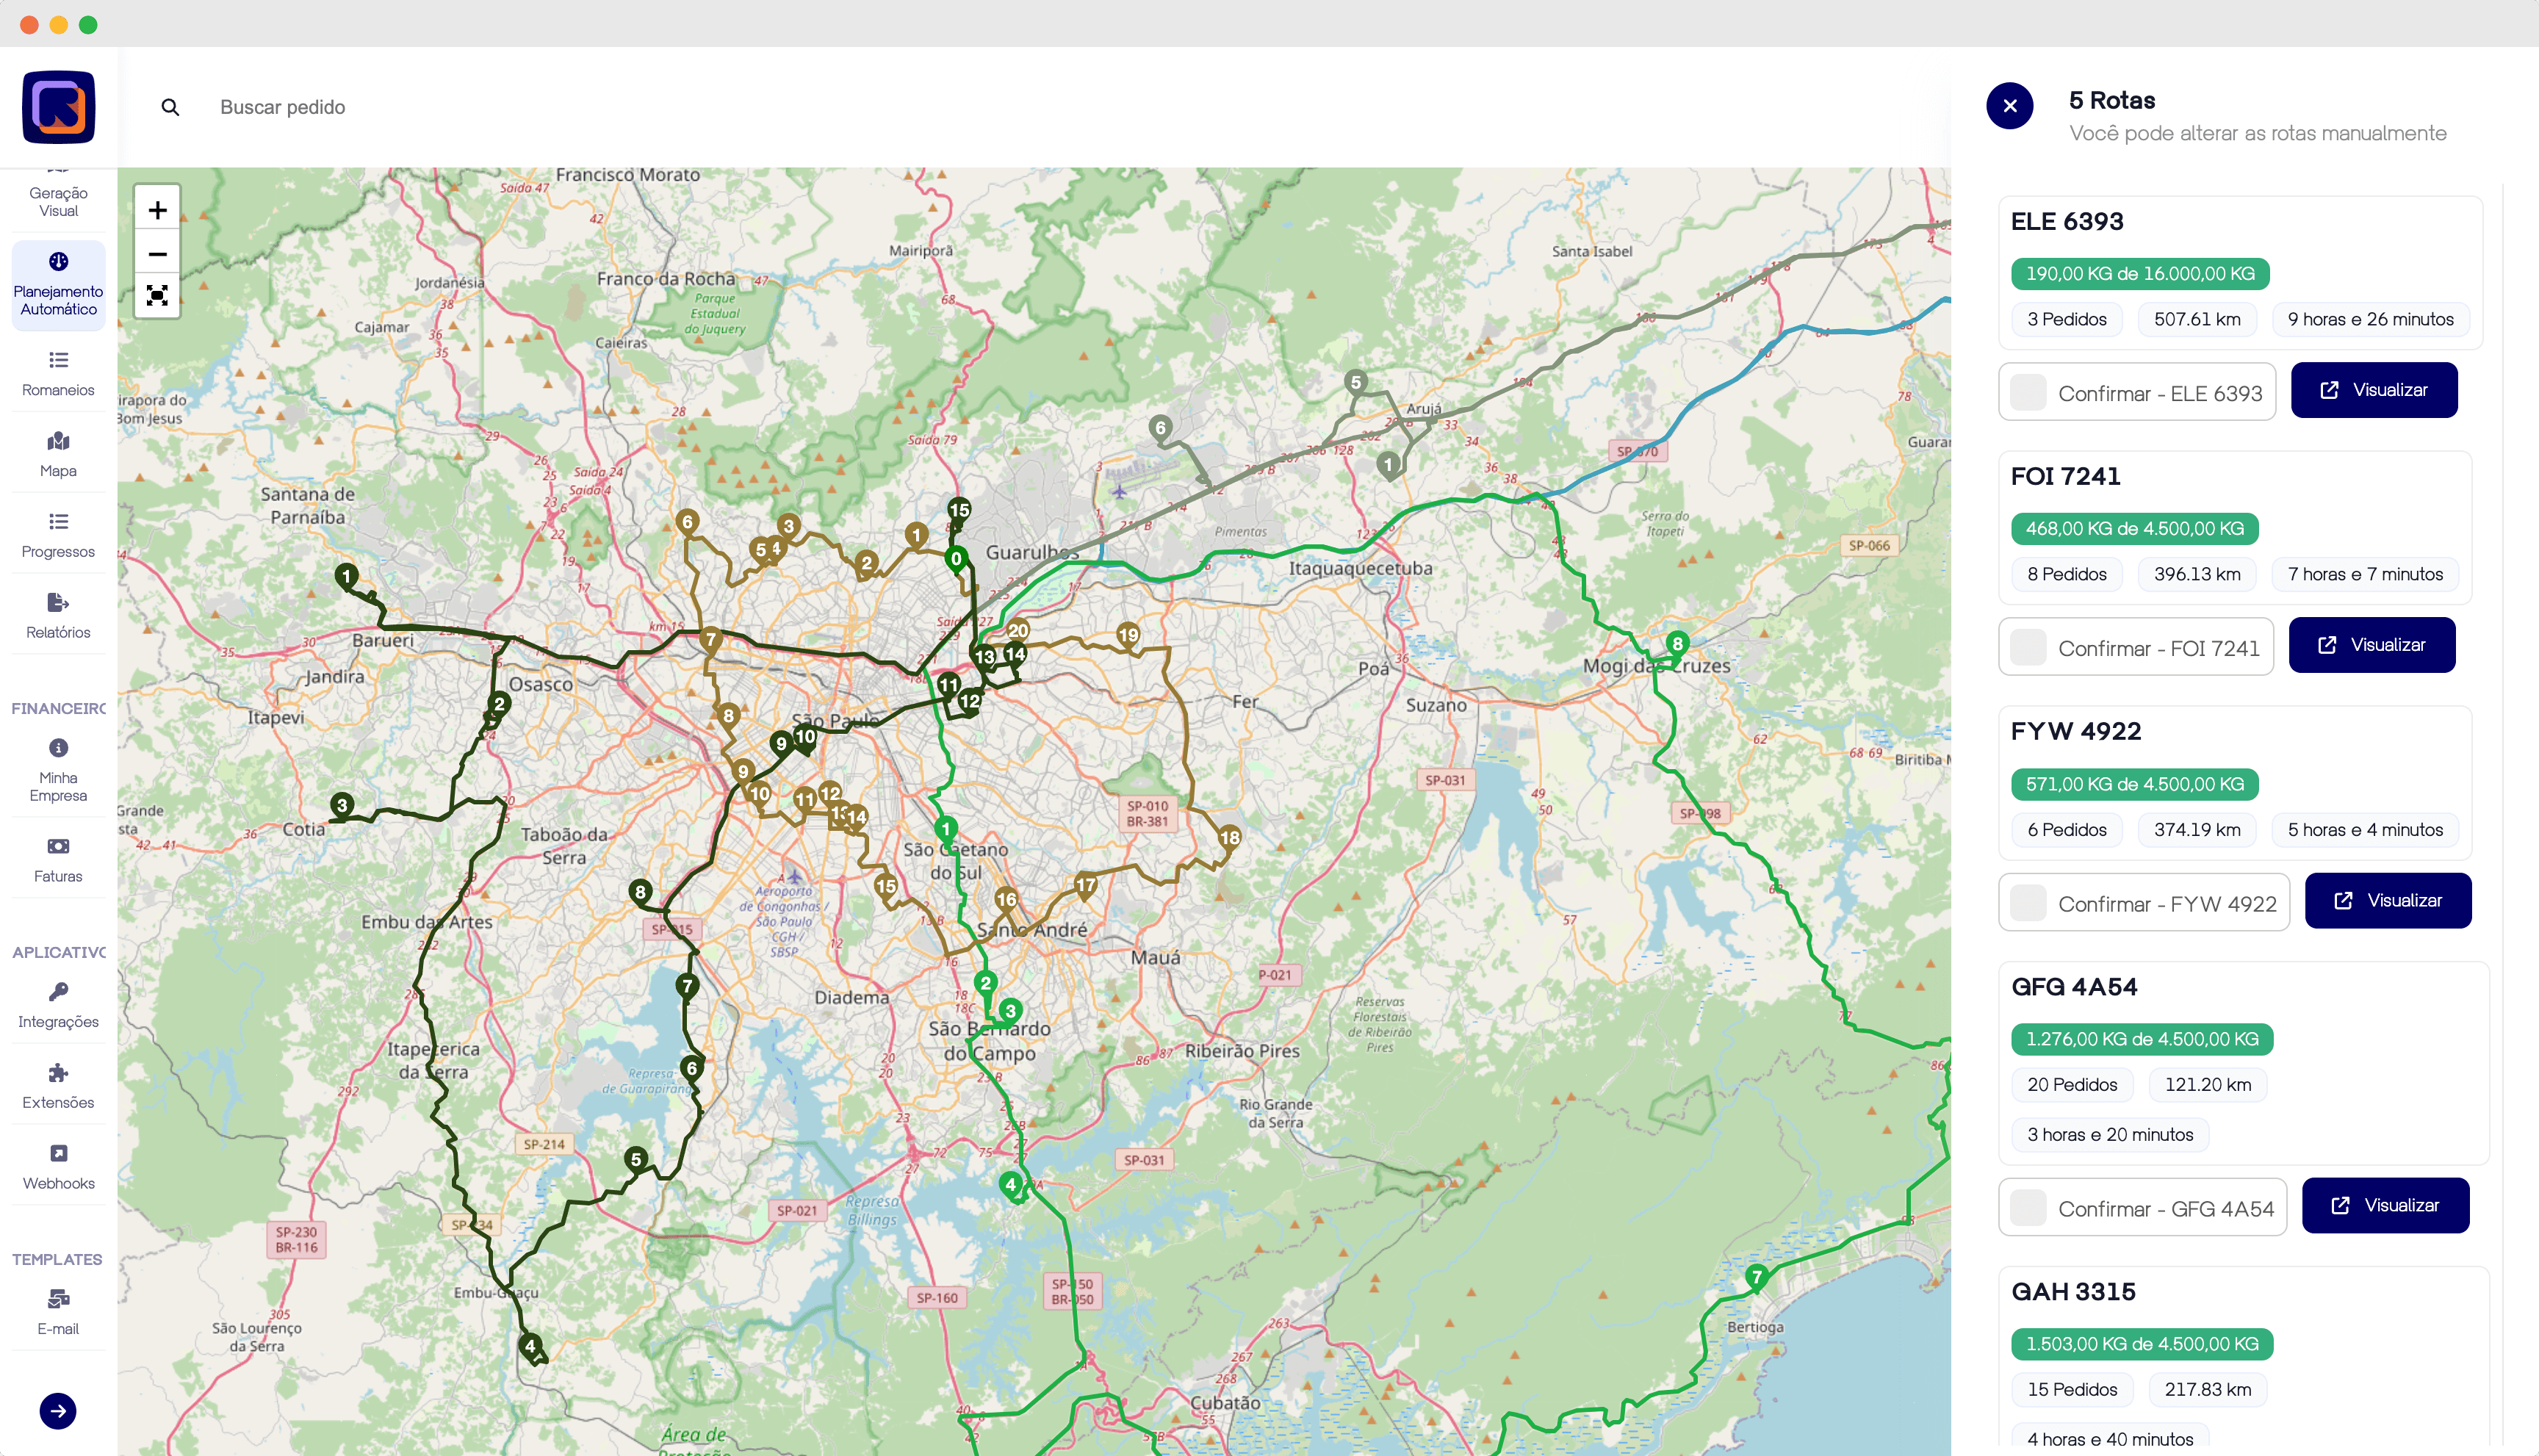2539x1456 pixels.
Task: Zoom in on the map
Action: point(157,210)
